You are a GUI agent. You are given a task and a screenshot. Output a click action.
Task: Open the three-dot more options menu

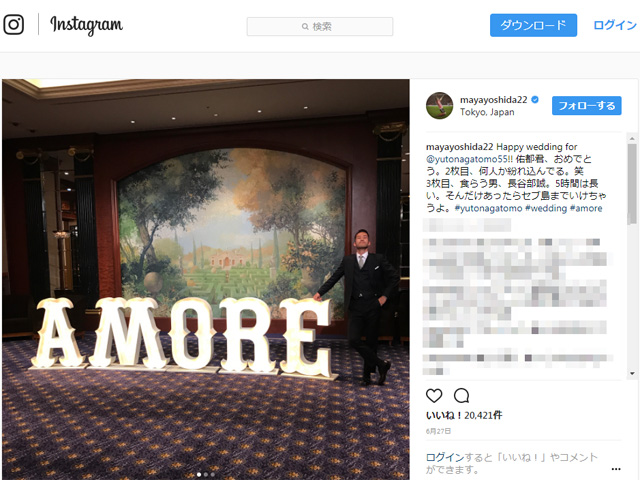click(616, 469)
